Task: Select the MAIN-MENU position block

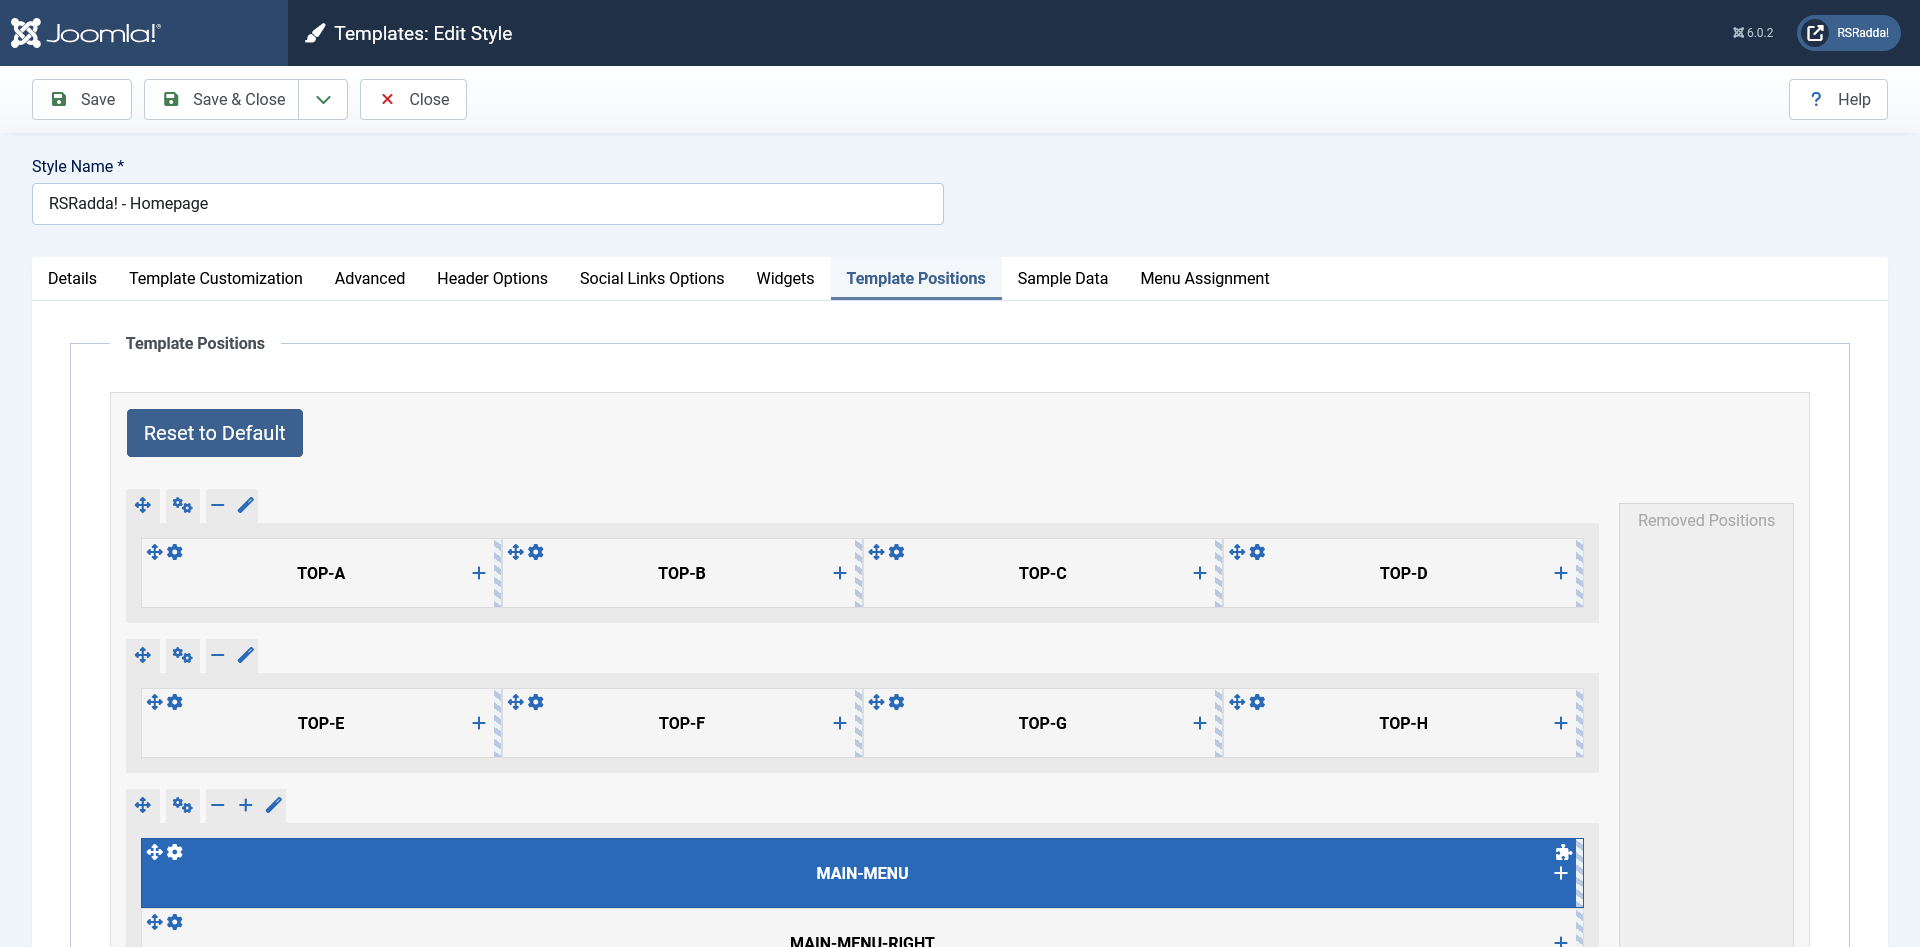Action: 861,873
